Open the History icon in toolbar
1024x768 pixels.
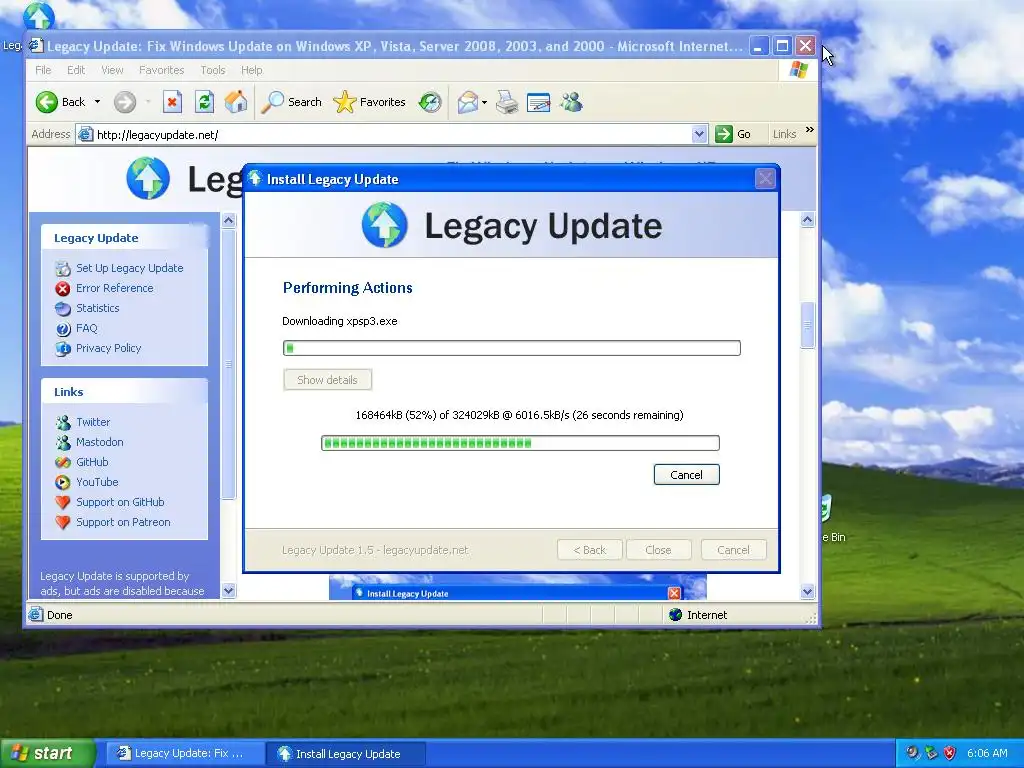pyautogui.click(x=430, y=102)
